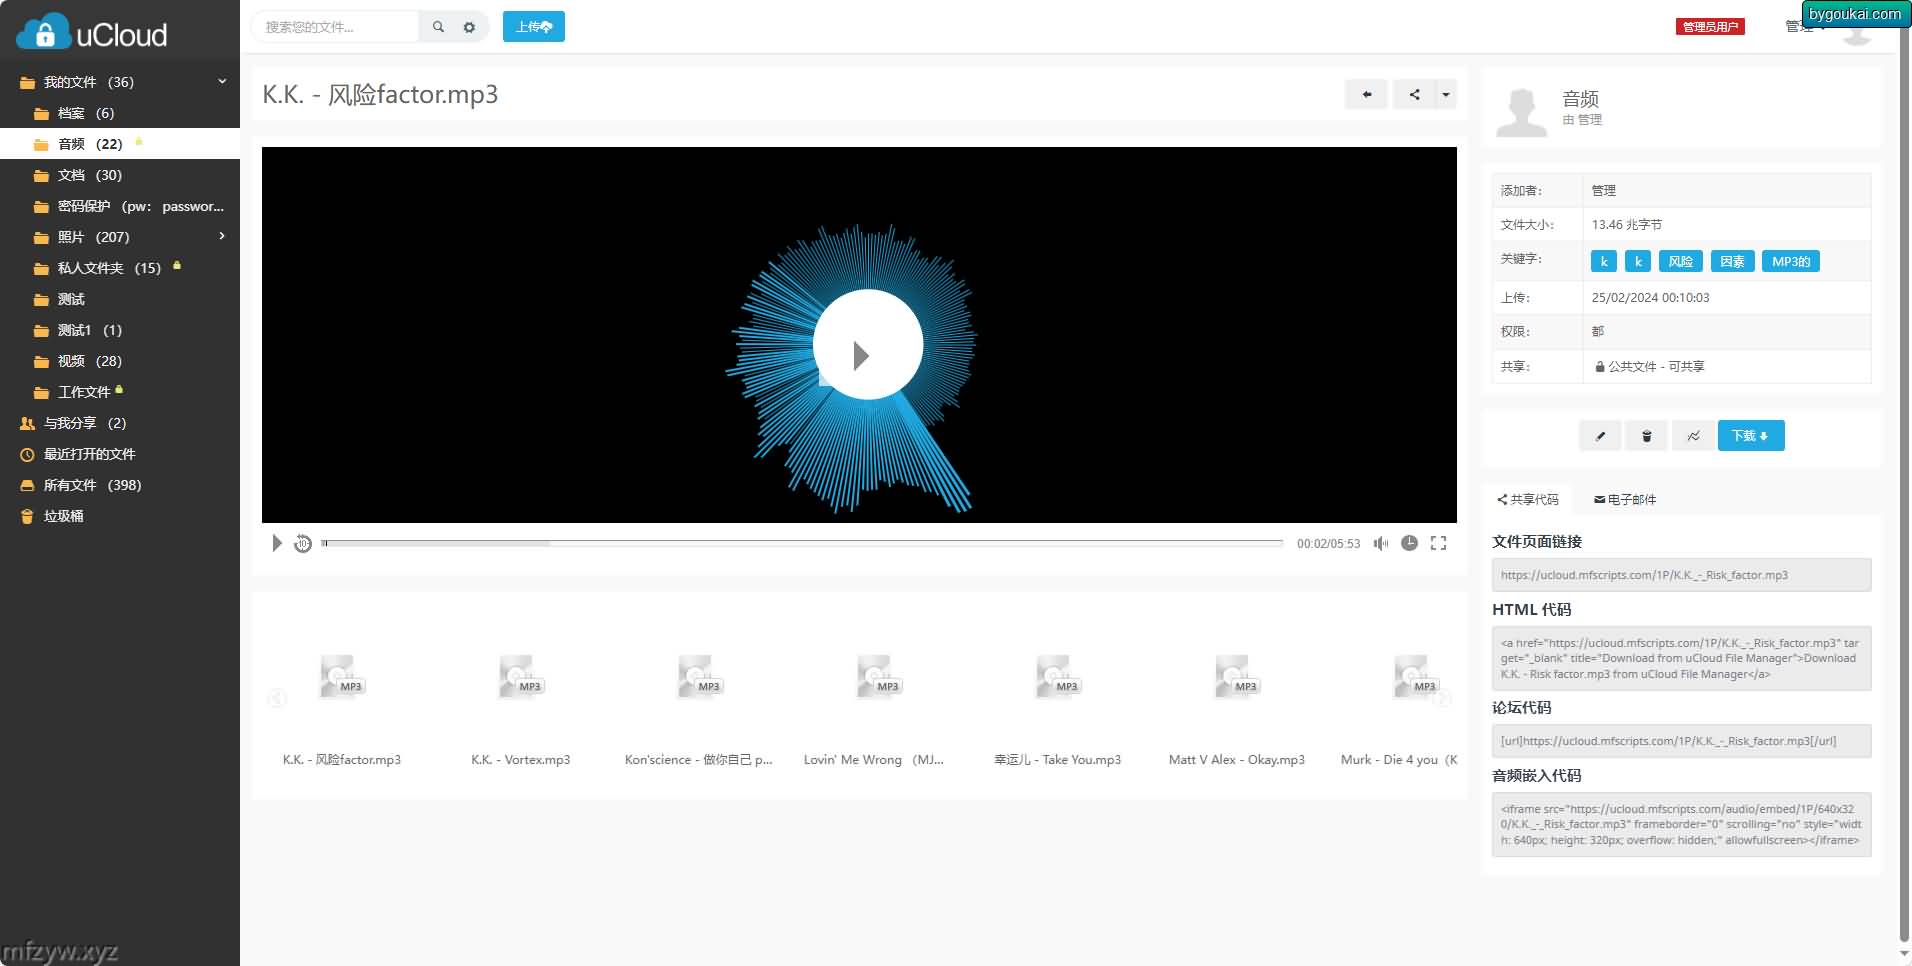Click the audio progress seek bar
This screenshot has width=1912, height=966.
point(802,543)
